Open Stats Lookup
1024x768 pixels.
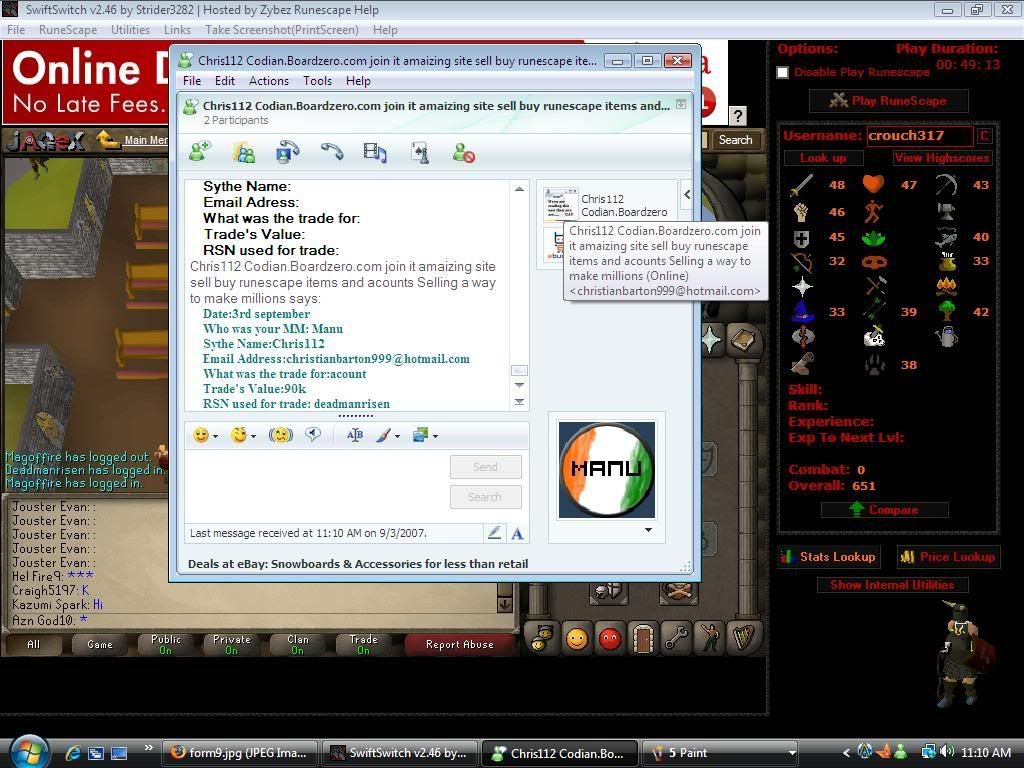coord(829,557)
